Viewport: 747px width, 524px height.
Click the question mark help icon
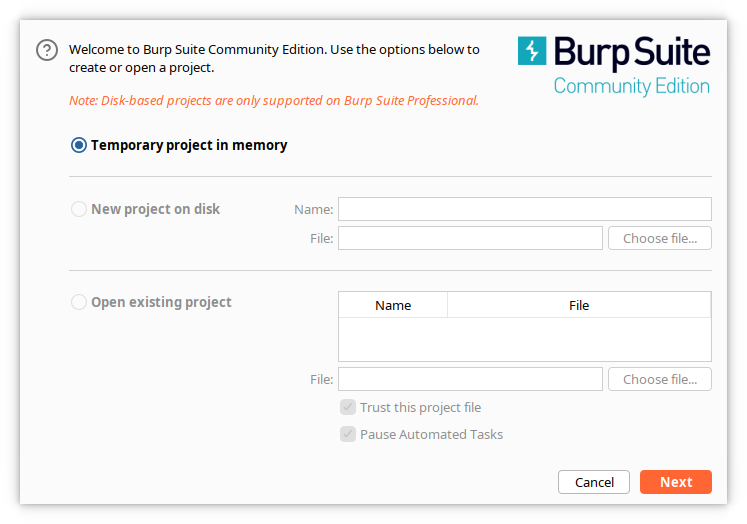(x=47, y=51)
